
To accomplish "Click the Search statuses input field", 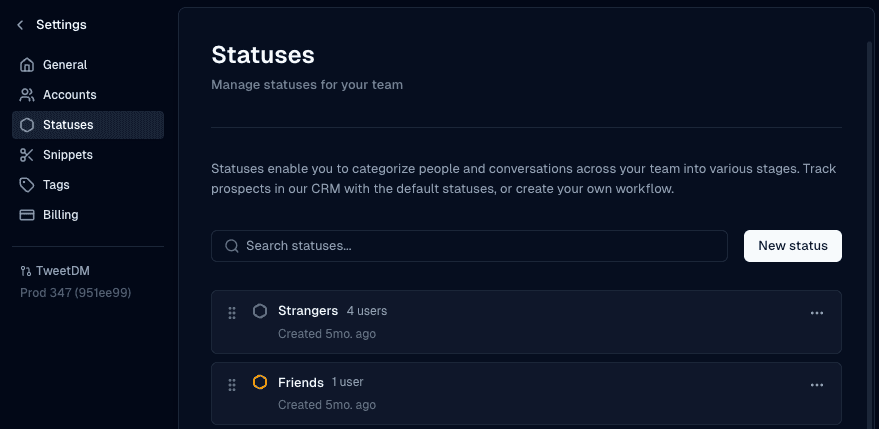I will (x=480, y=246).
